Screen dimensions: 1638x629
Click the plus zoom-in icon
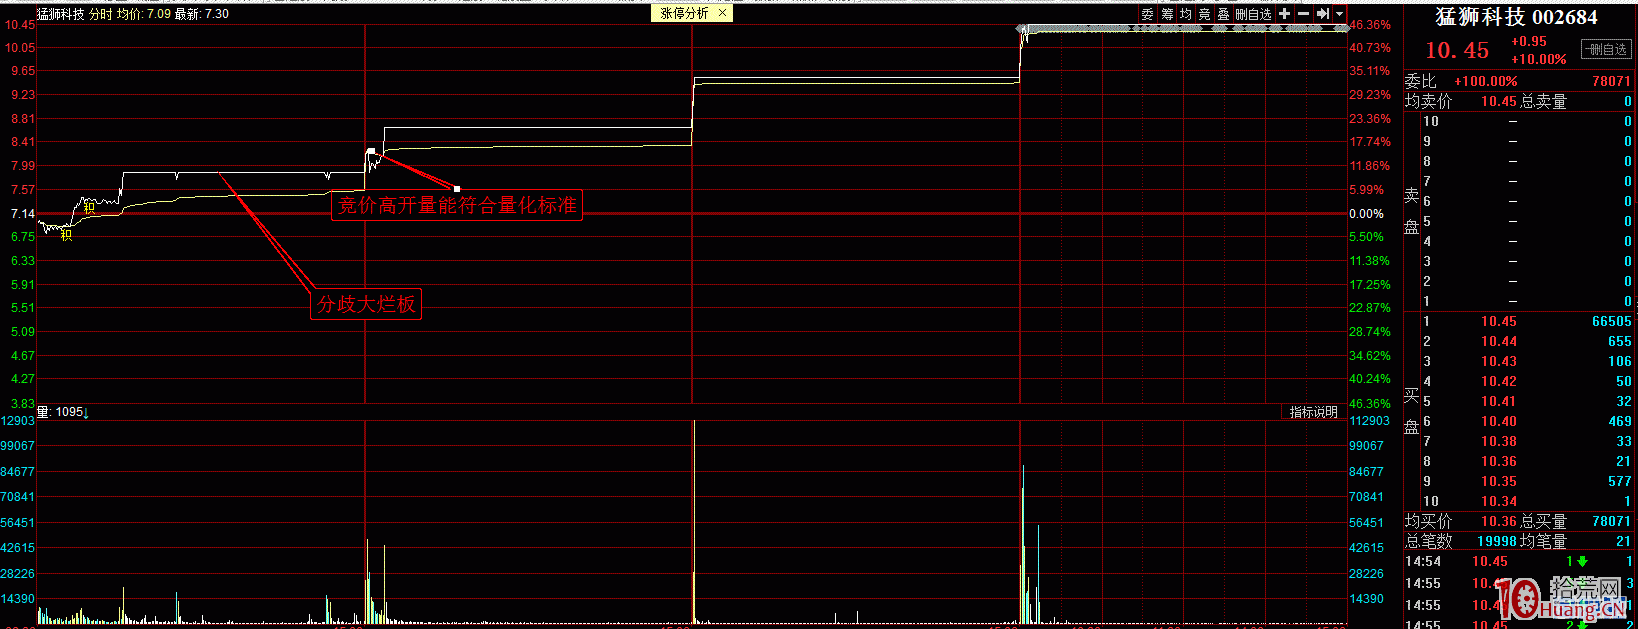click(x=1284, y=14)
